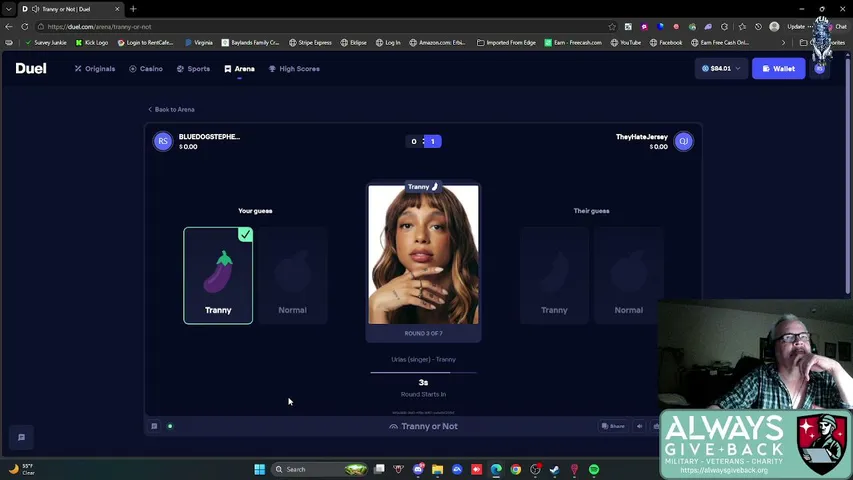Open the Facebook bookmark

click(x=666, y=42)
